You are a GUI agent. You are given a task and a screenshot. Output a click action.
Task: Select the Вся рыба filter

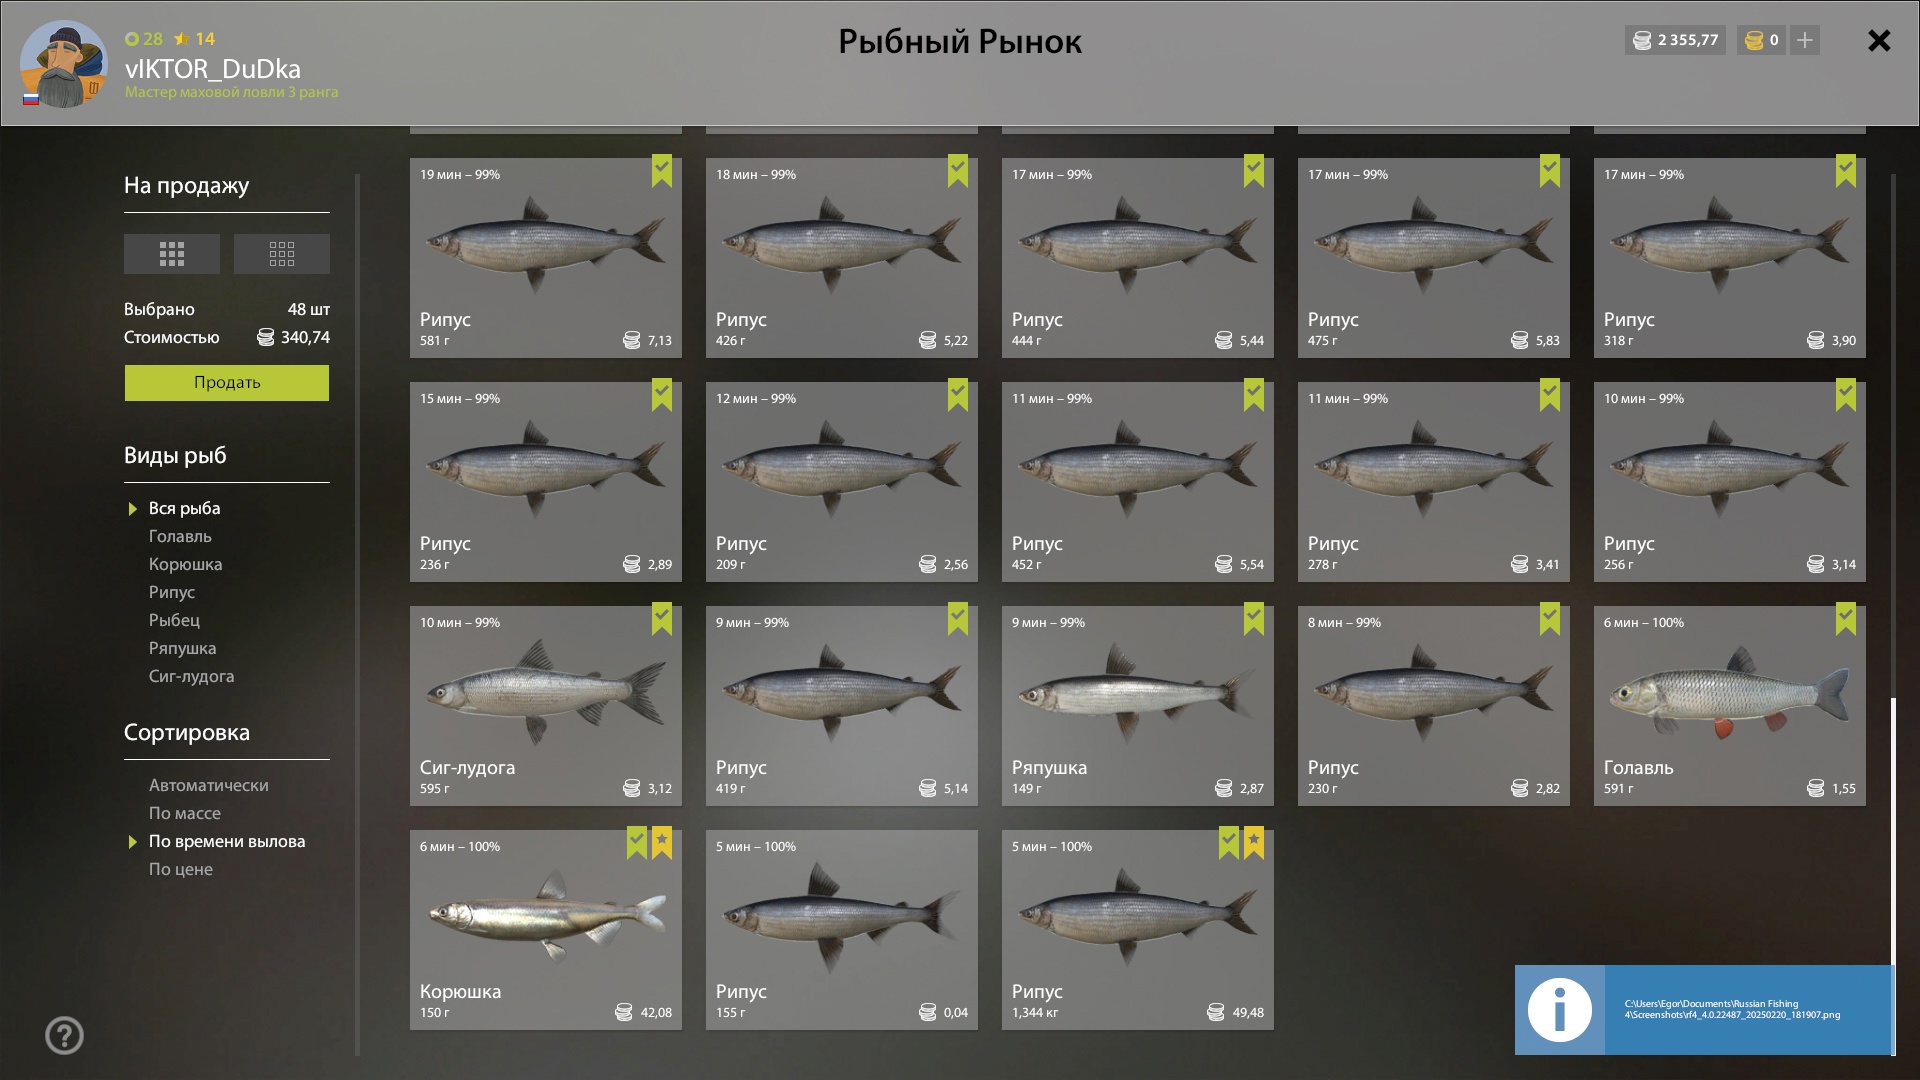tap(185, 508)
